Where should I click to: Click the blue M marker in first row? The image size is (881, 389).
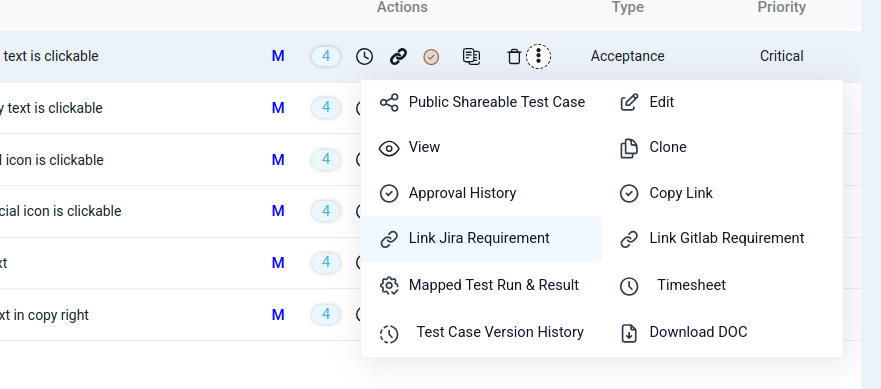[x=278, y=56]
